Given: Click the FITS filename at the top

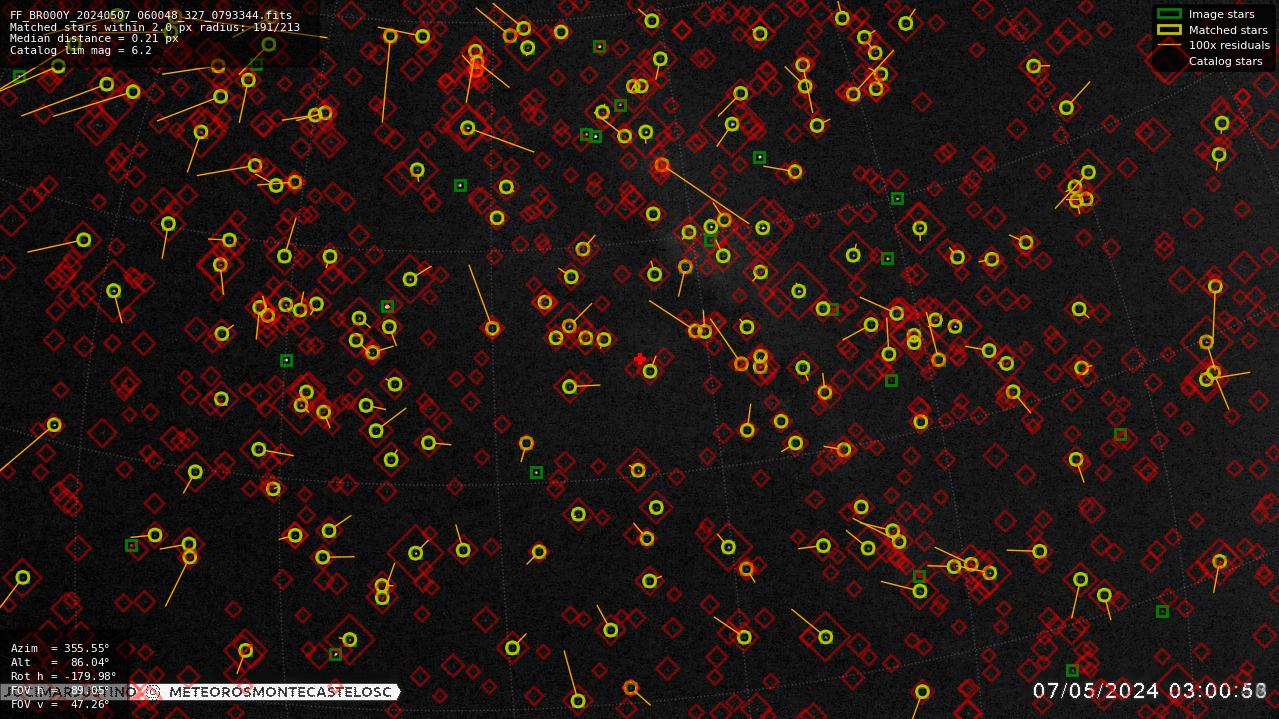Looking at the screenshot, I should pyautogui.click(x=151, y=15).
